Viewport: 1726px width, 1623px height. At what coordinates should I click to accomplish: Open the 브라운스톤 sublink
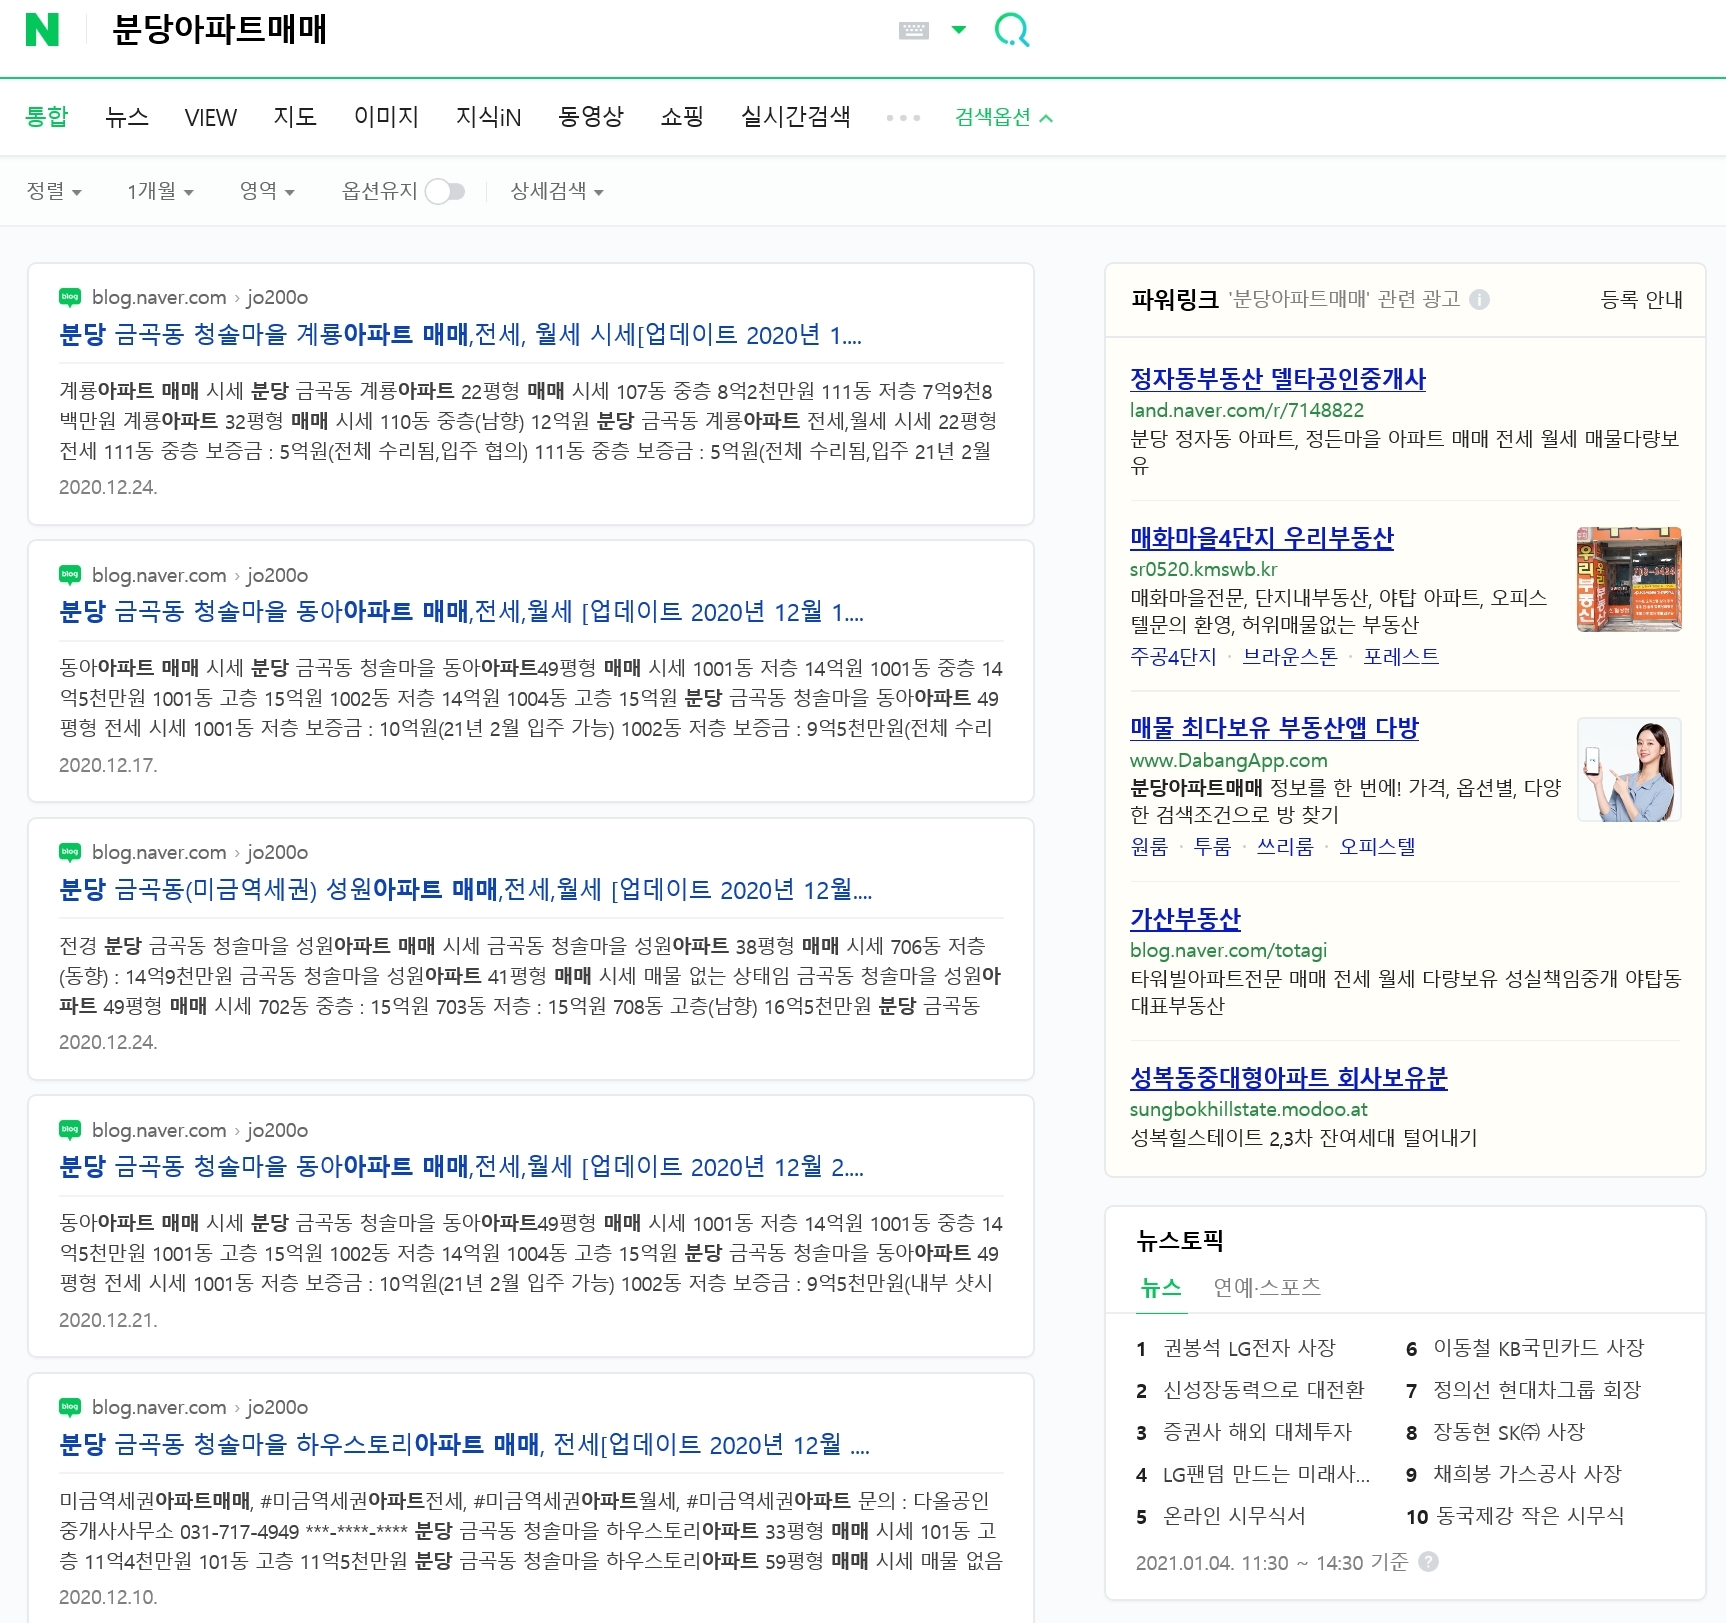point(1289,656)
